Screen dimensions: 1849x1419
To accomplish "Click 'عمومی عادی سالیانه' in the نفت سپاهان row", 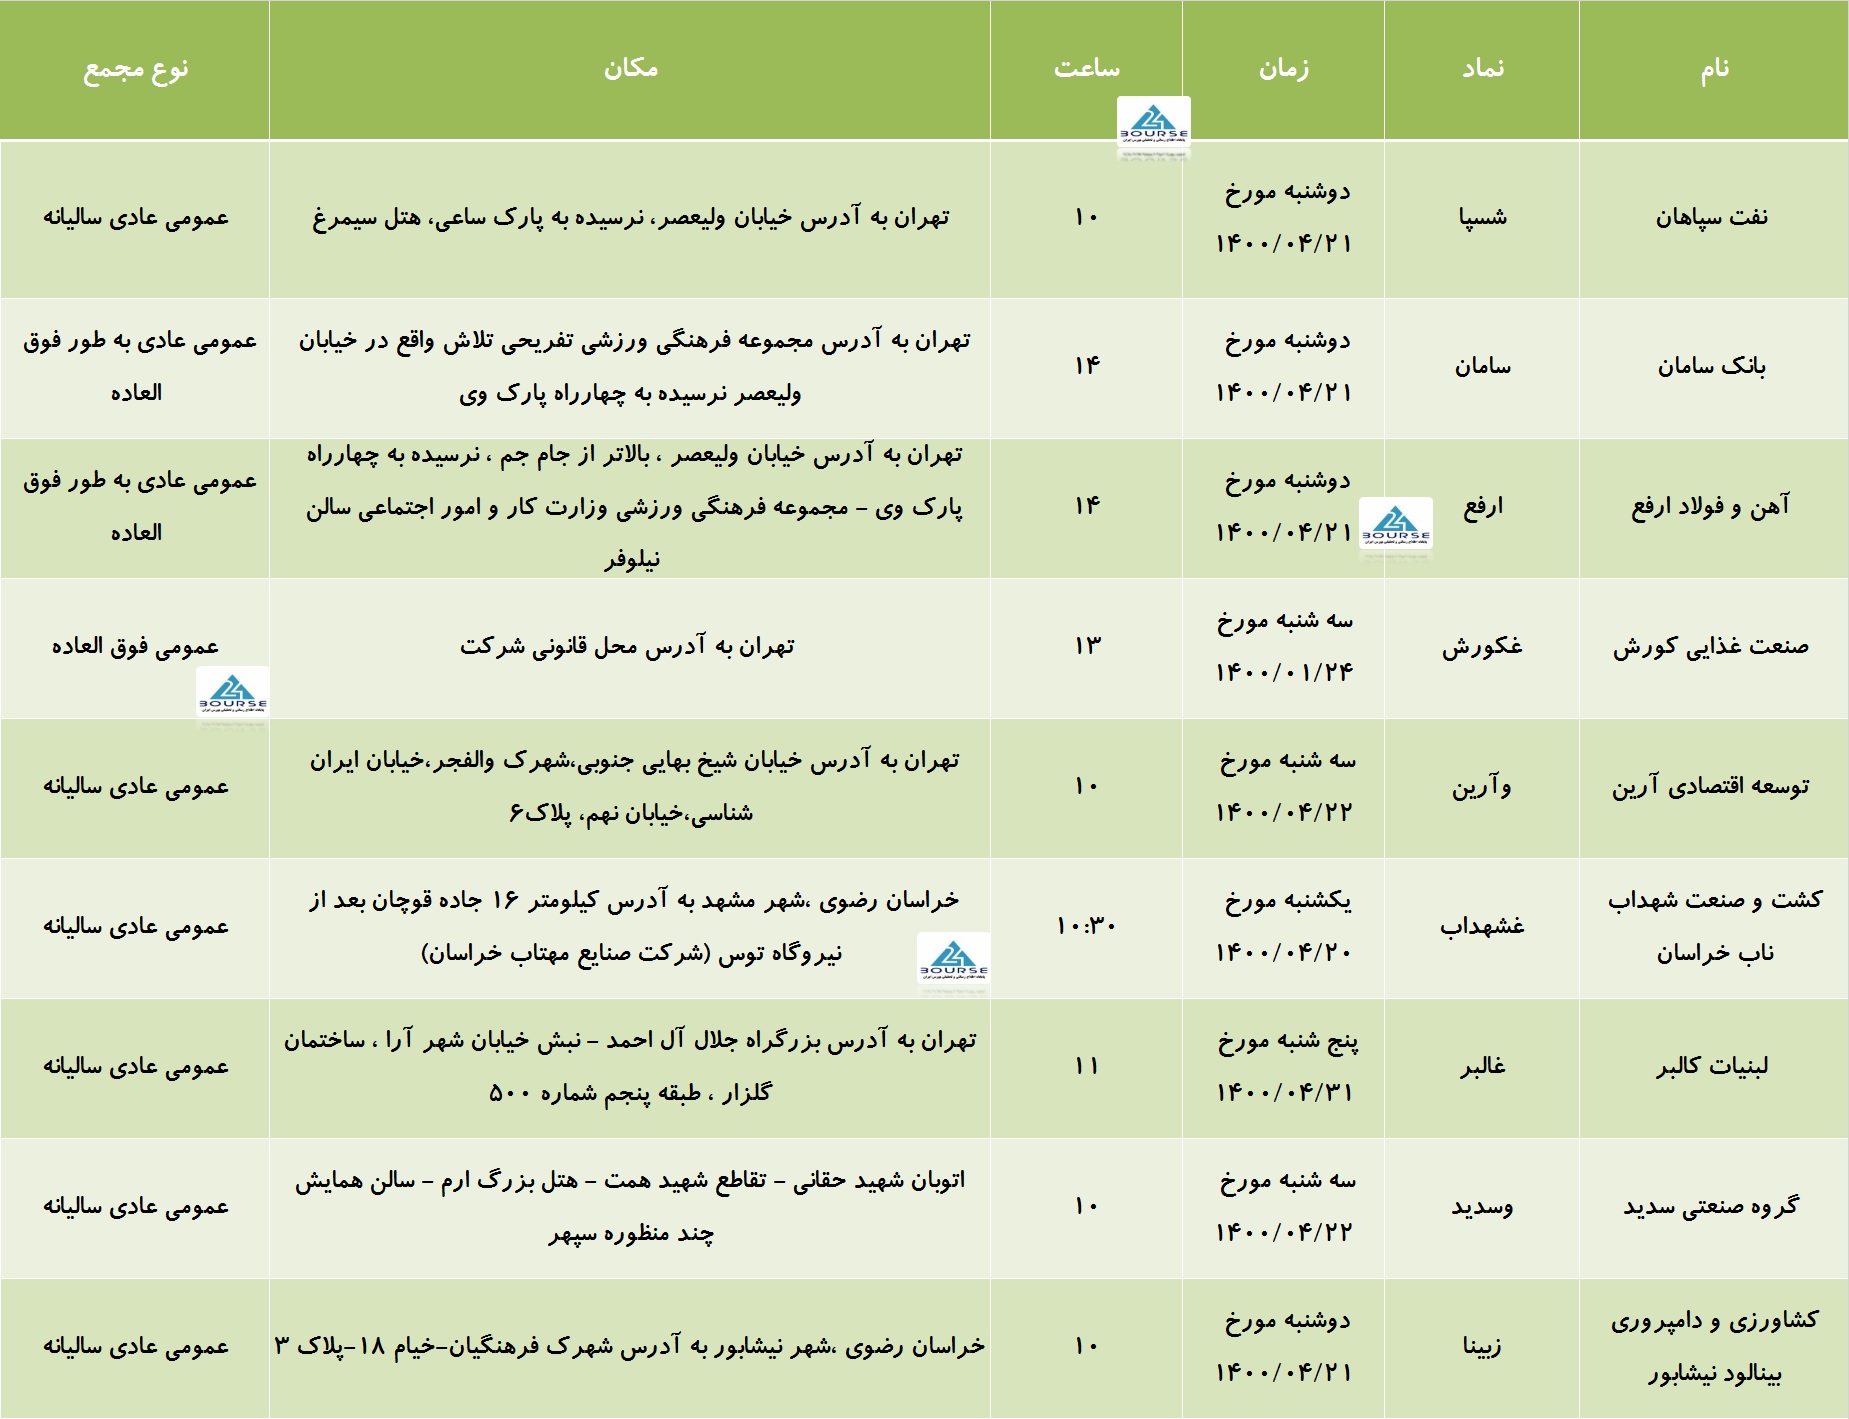I will coord(135,217).
